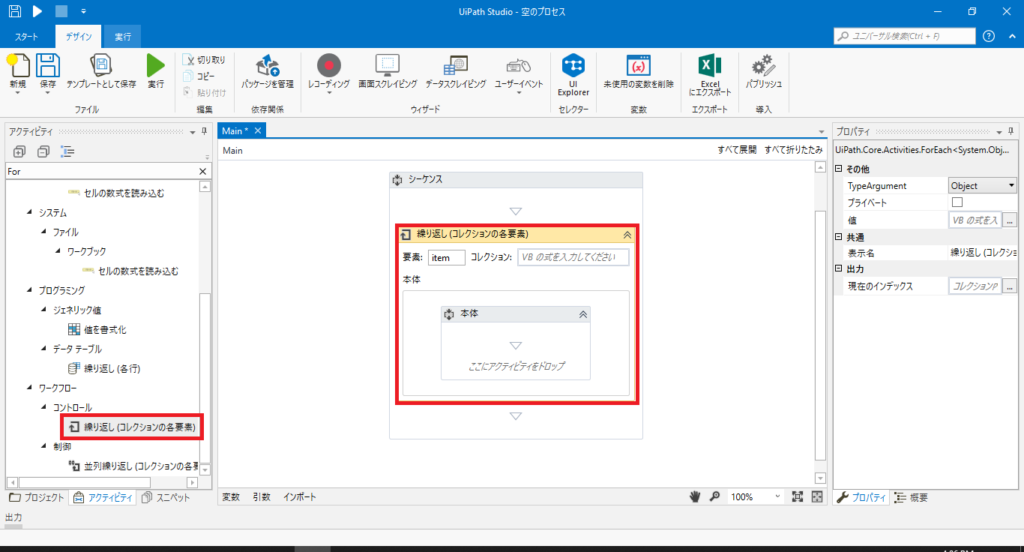Collapse the ワークフロー tree node
This screenshot has height=552, width=1024.
pyautogui.click(x=29, y=387)
